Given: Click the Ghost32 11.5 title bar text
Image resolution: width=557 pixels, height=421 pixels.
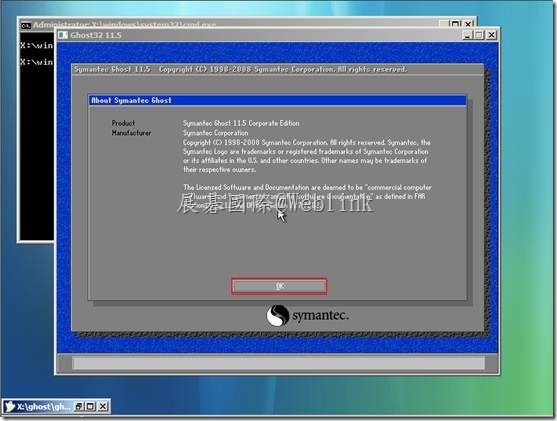Looking at the screenshot, I should 96,35.
